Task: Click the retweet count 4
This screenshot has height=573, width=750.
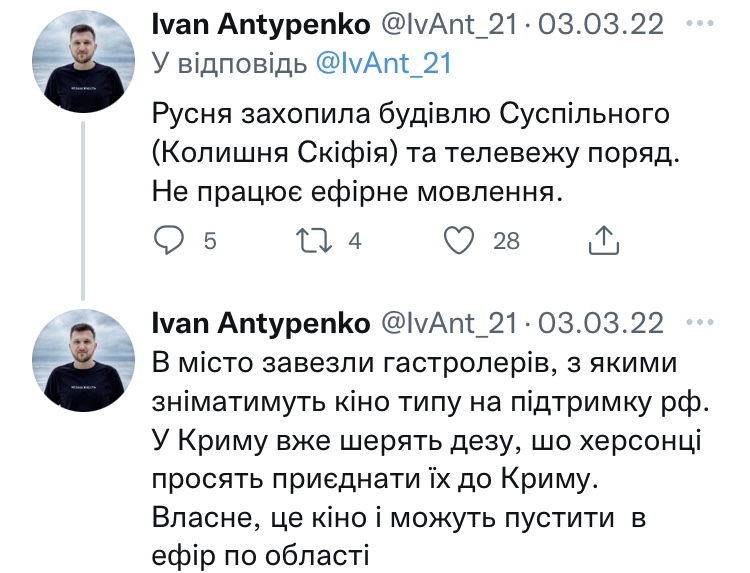Action: 353,241
